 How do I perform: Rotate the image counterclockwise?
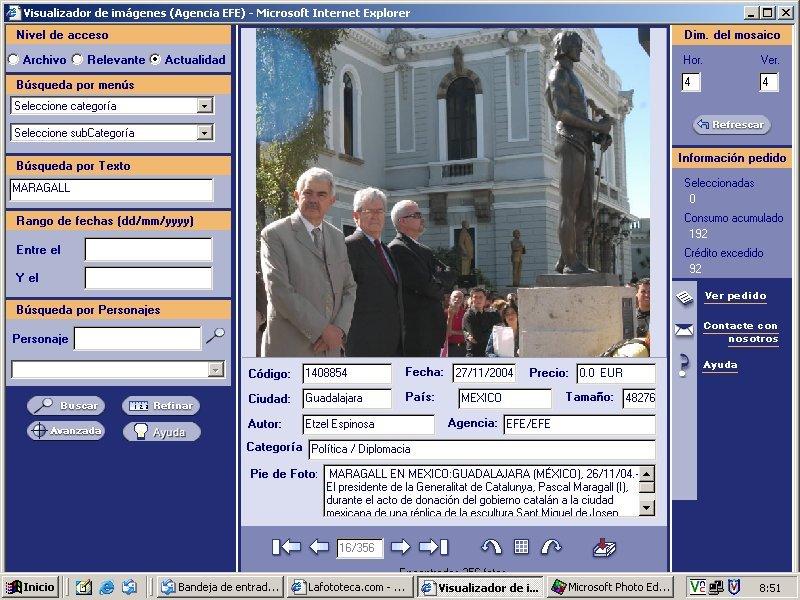coord(490,547)
